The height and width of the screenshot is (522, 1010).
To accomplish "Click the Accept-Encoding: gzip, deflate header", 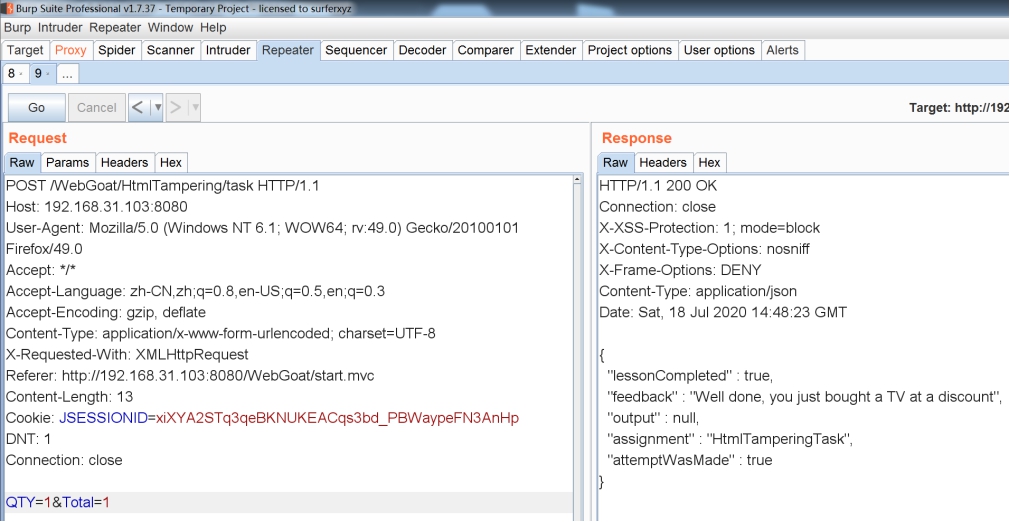I will tap(106, 313).
